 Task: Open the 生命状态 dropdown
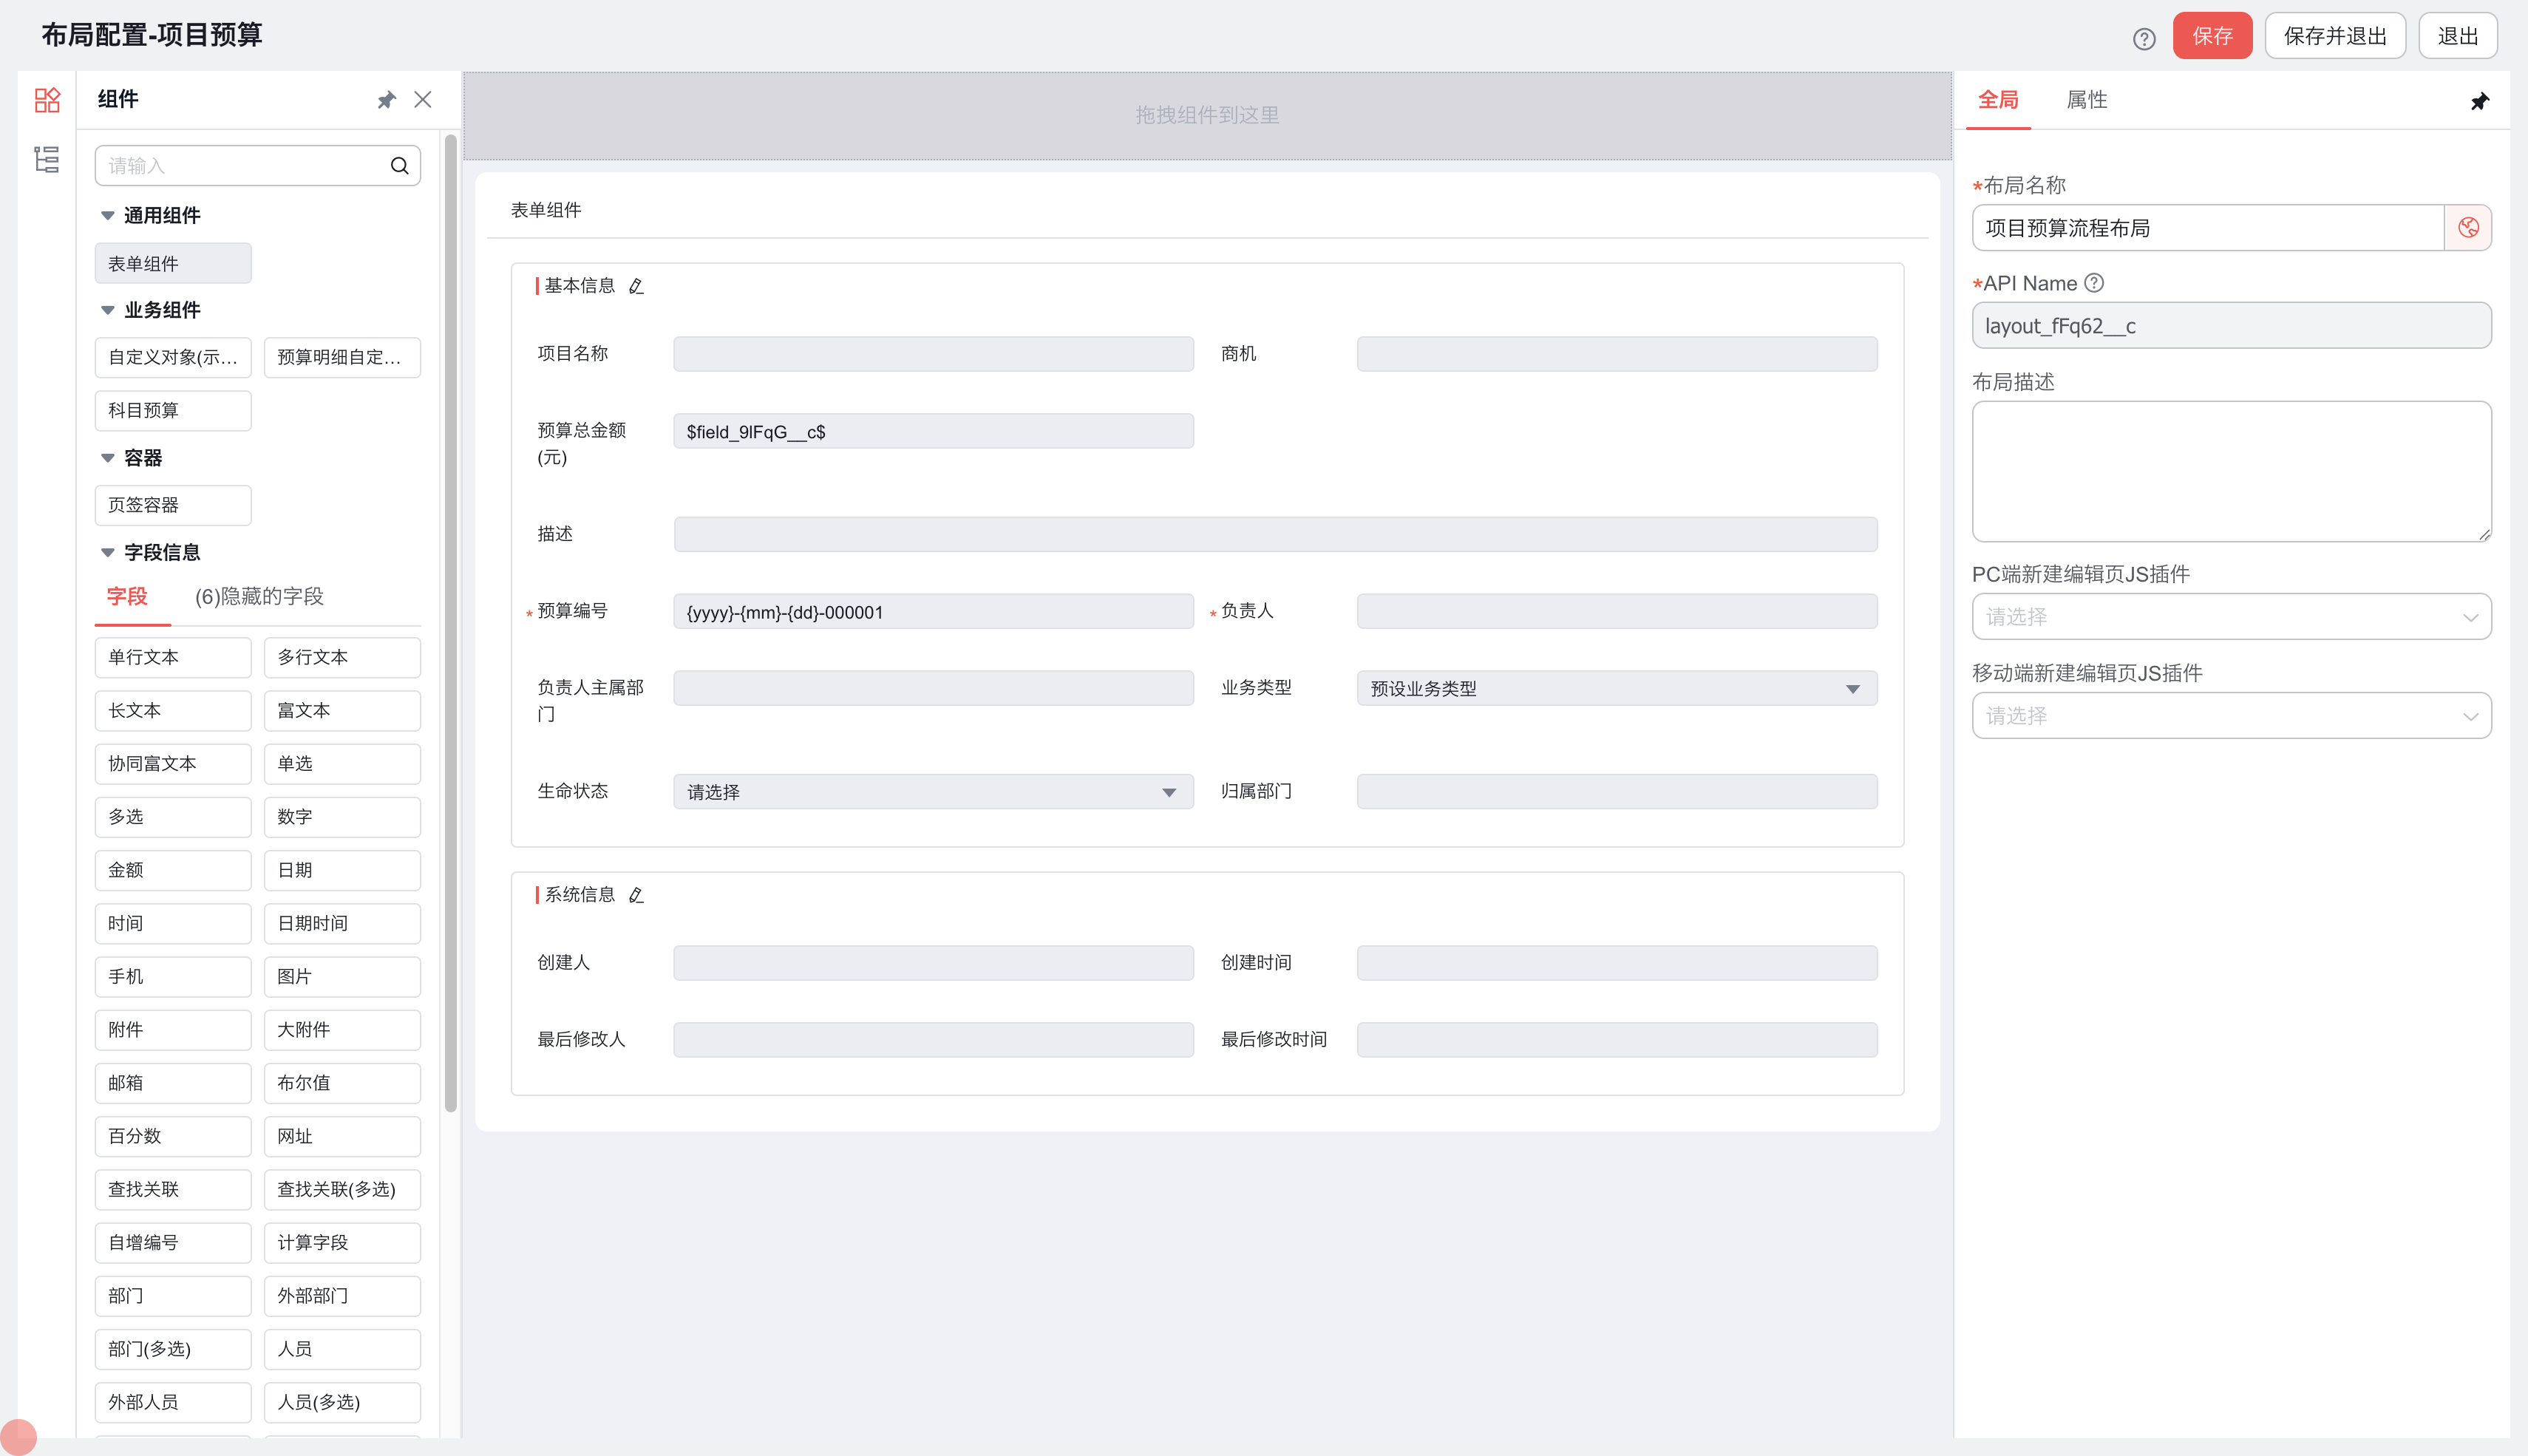[x=932, y=792]
